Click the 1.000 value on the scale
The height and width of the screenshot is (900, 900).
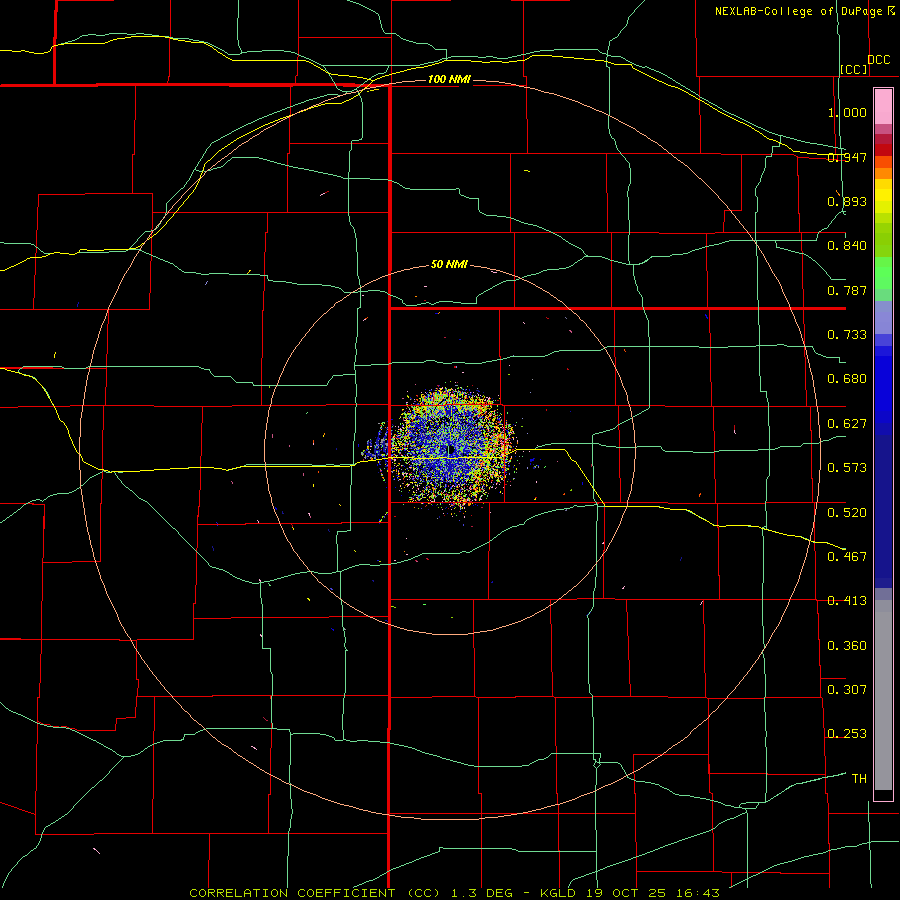click(847, 112)
